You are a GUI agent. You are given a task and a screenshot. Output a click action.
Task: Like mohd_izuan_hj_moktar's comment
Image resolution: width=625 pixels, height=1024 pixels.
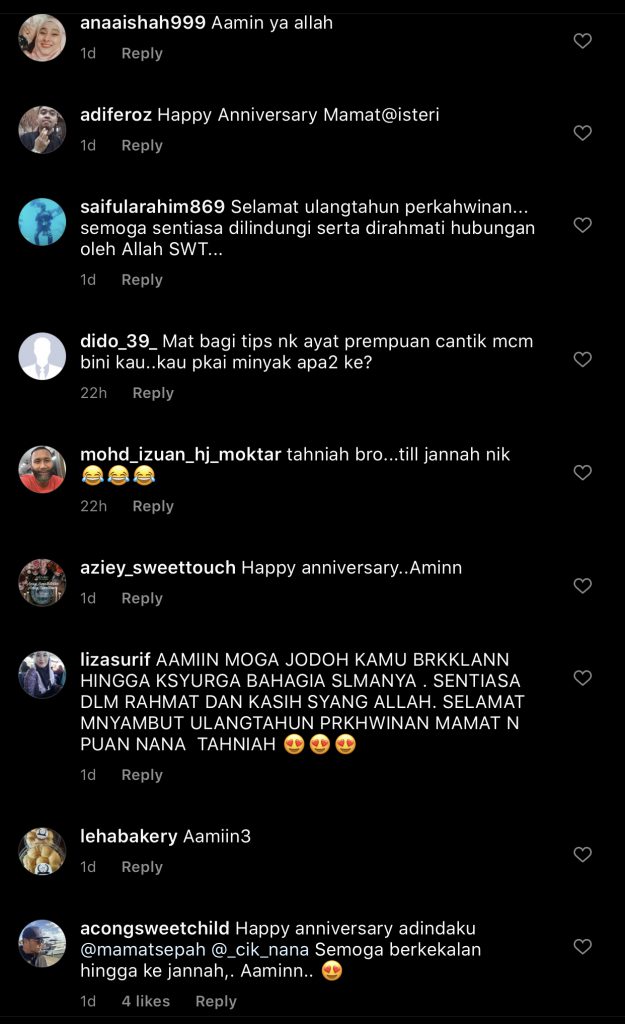pos(583,472)
